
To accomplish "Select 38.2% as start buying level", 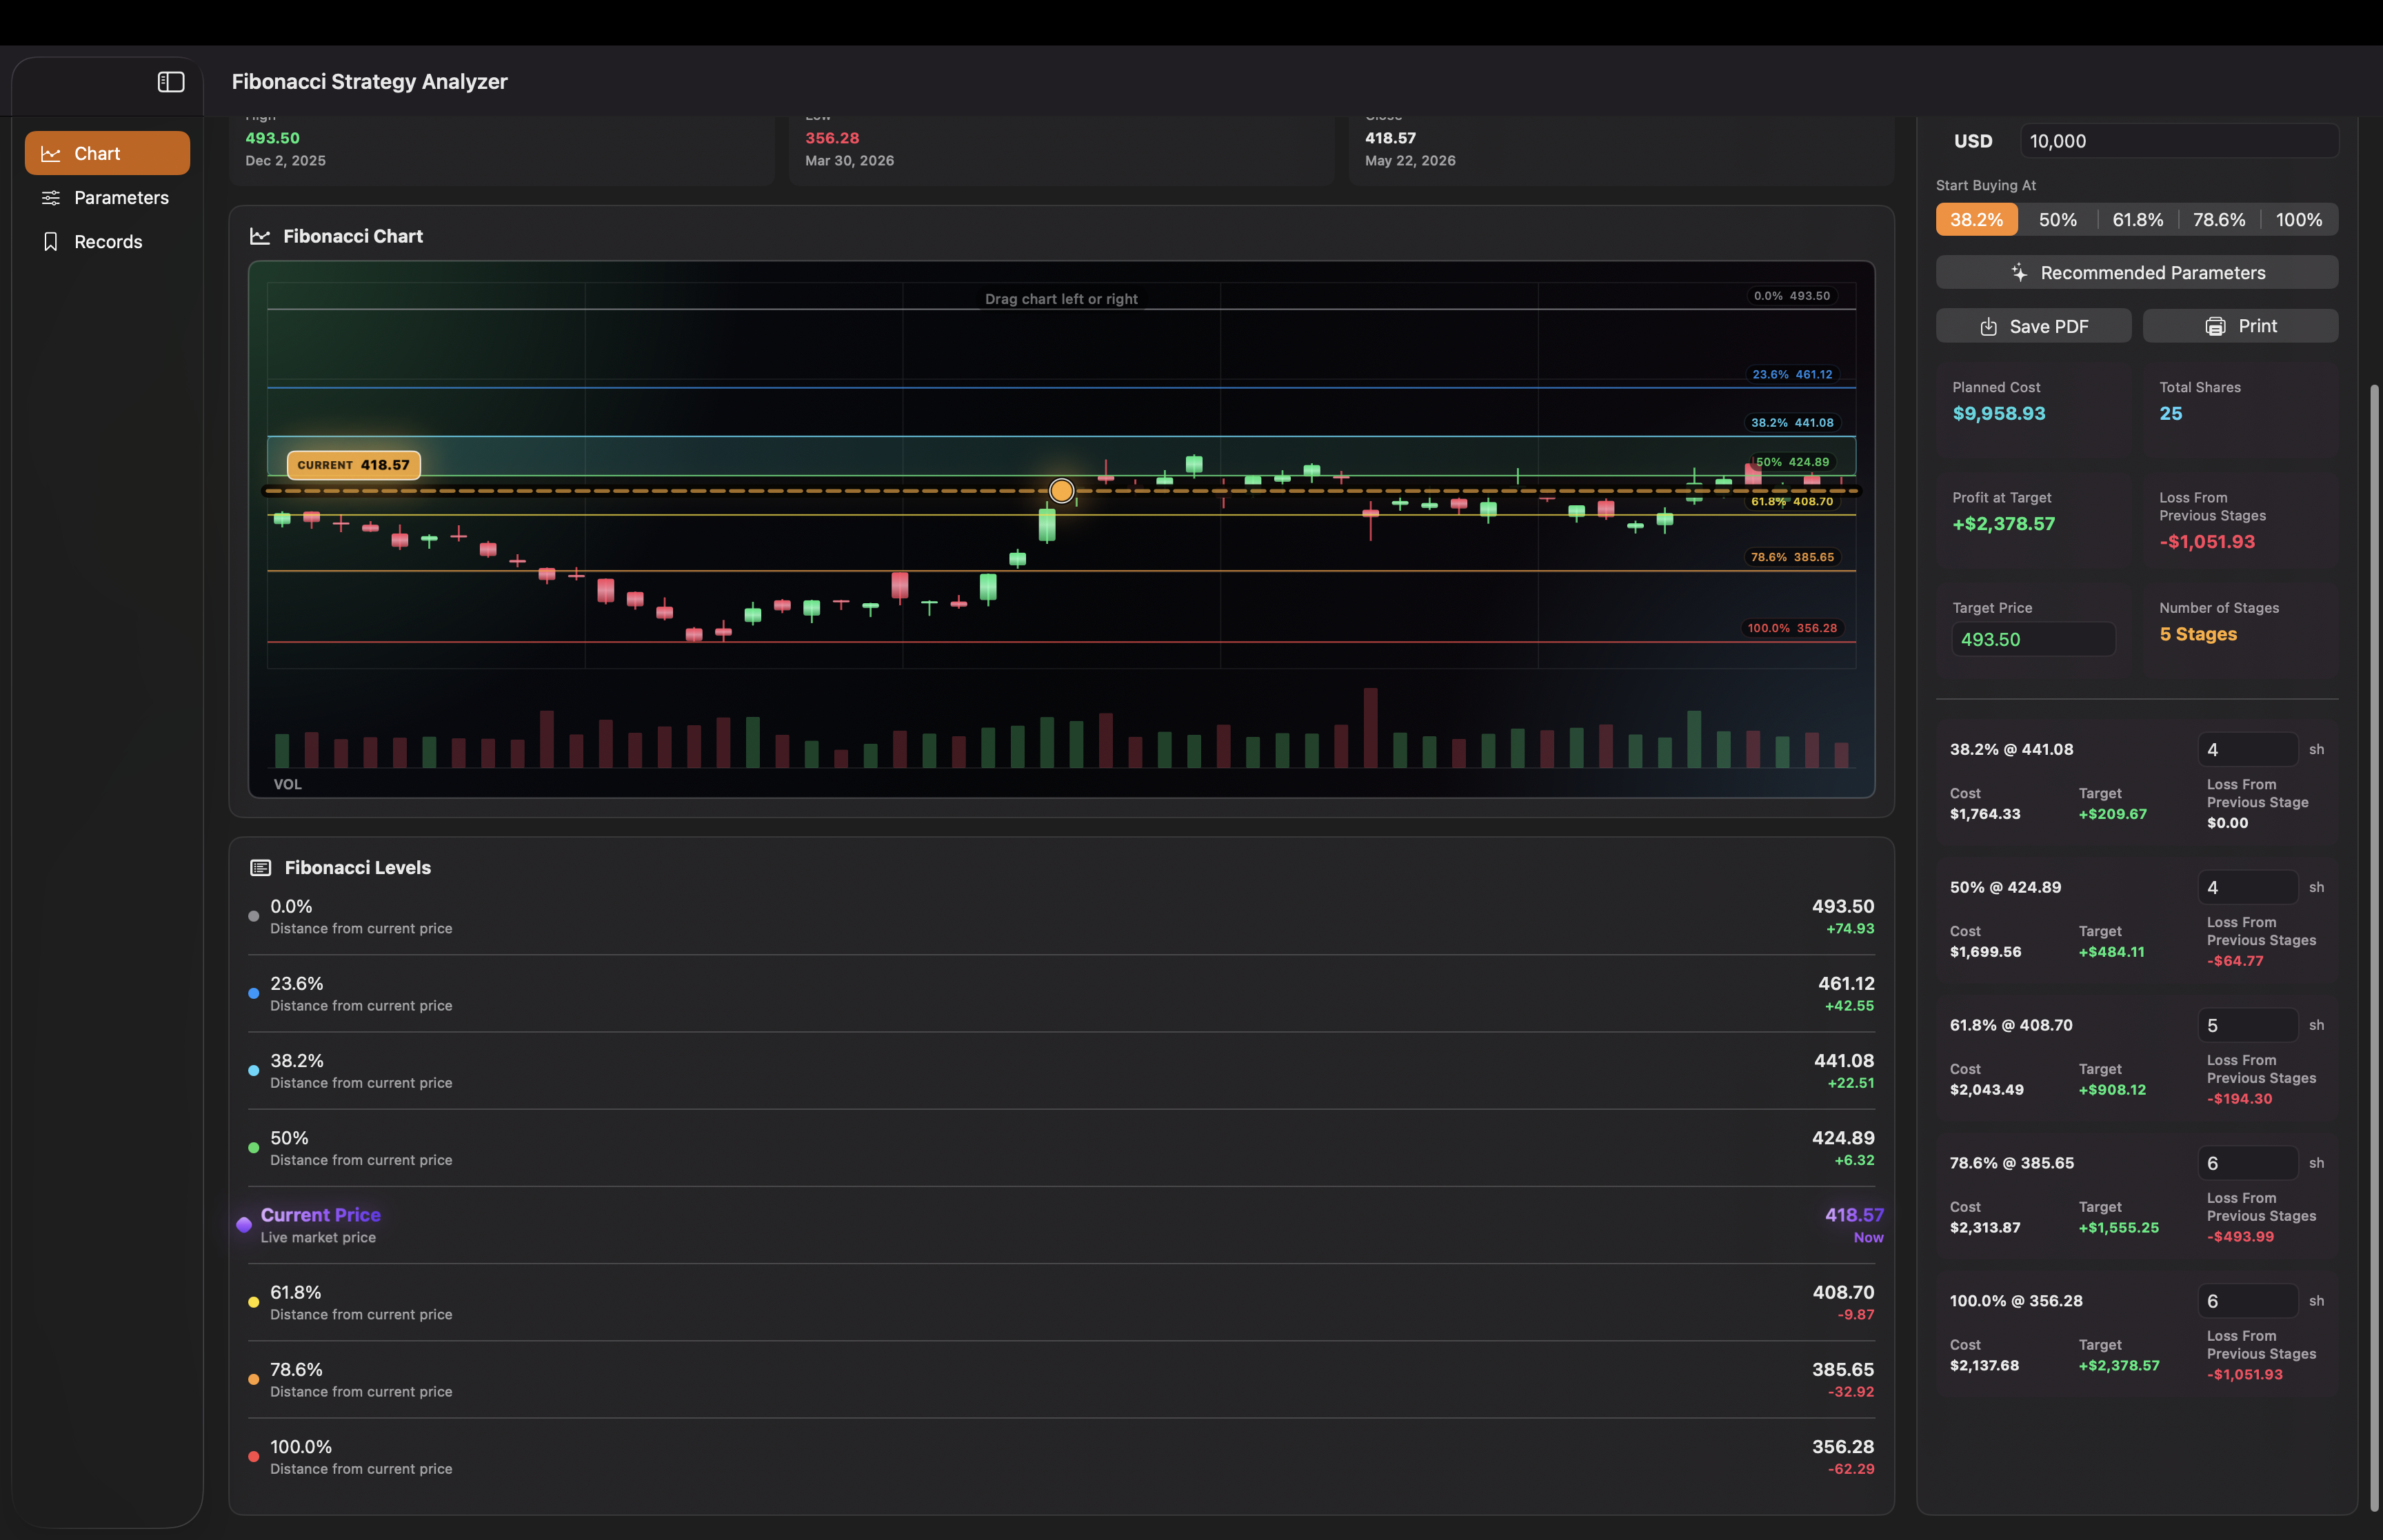I will 1976,220.
